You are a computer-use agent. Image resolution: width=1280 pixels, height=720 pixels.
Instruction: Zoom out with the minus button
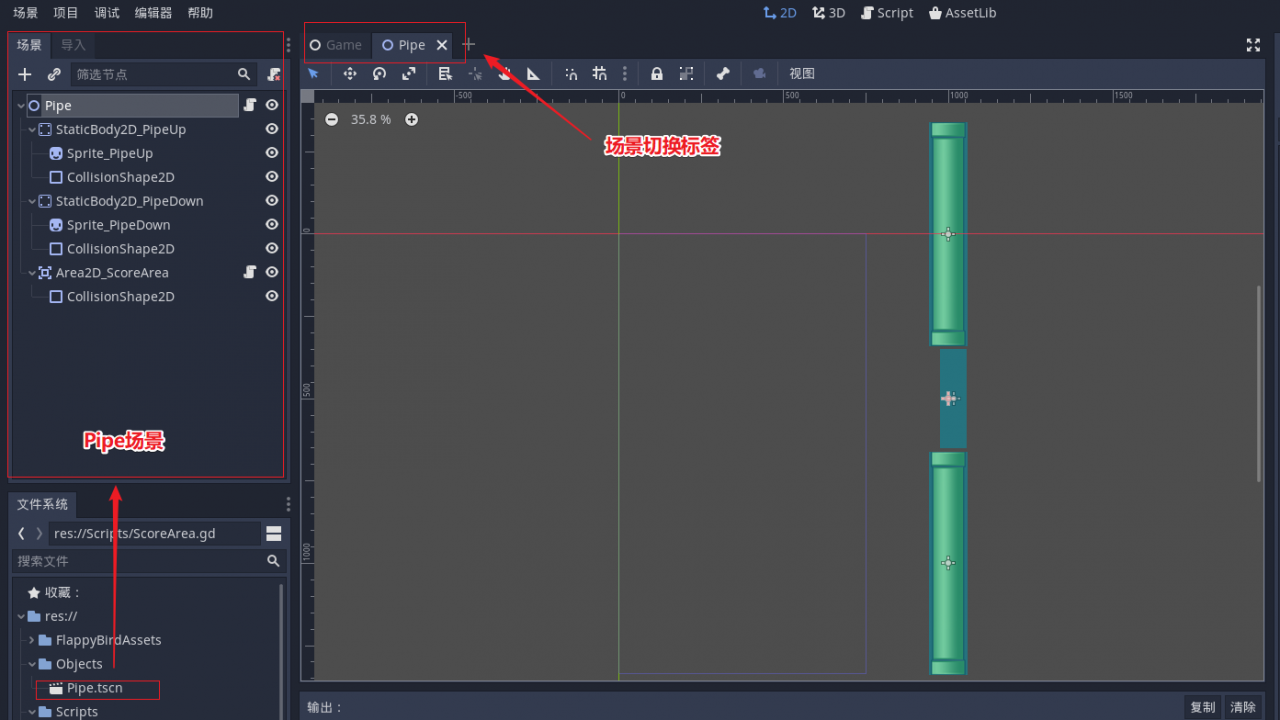332,119
